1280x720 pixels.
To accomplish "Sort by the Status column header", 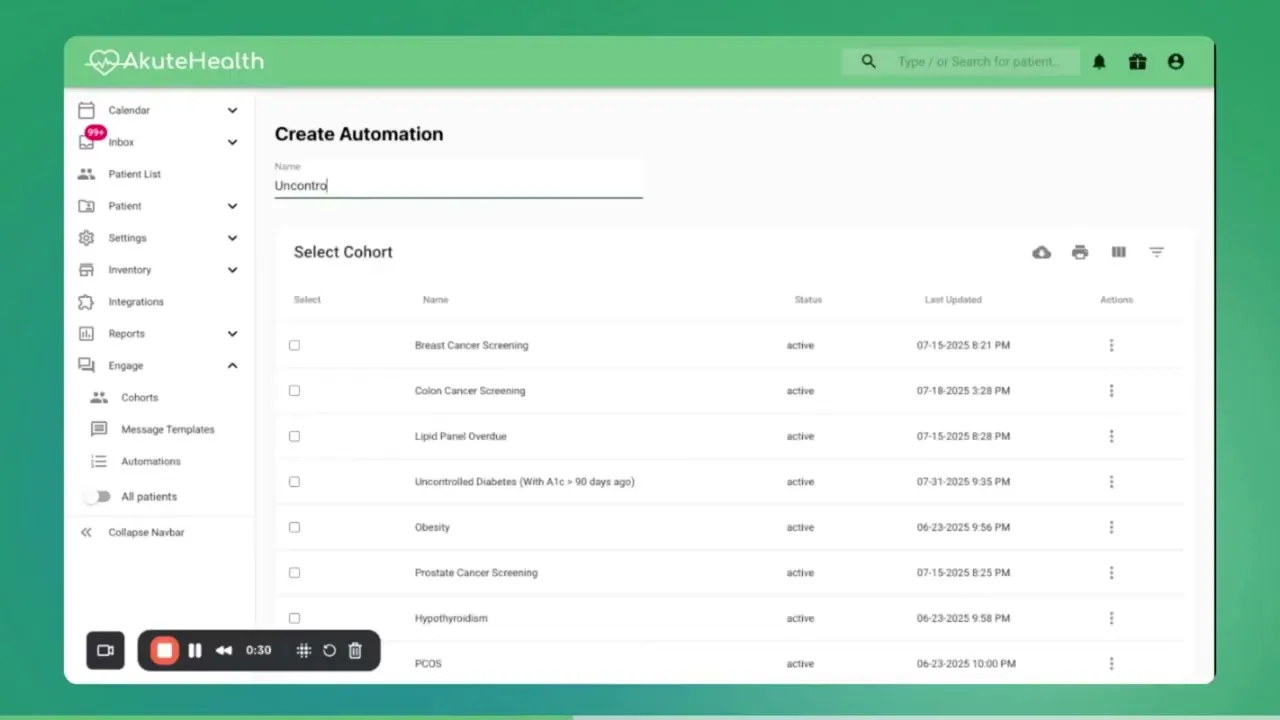I will pos(808,300).
